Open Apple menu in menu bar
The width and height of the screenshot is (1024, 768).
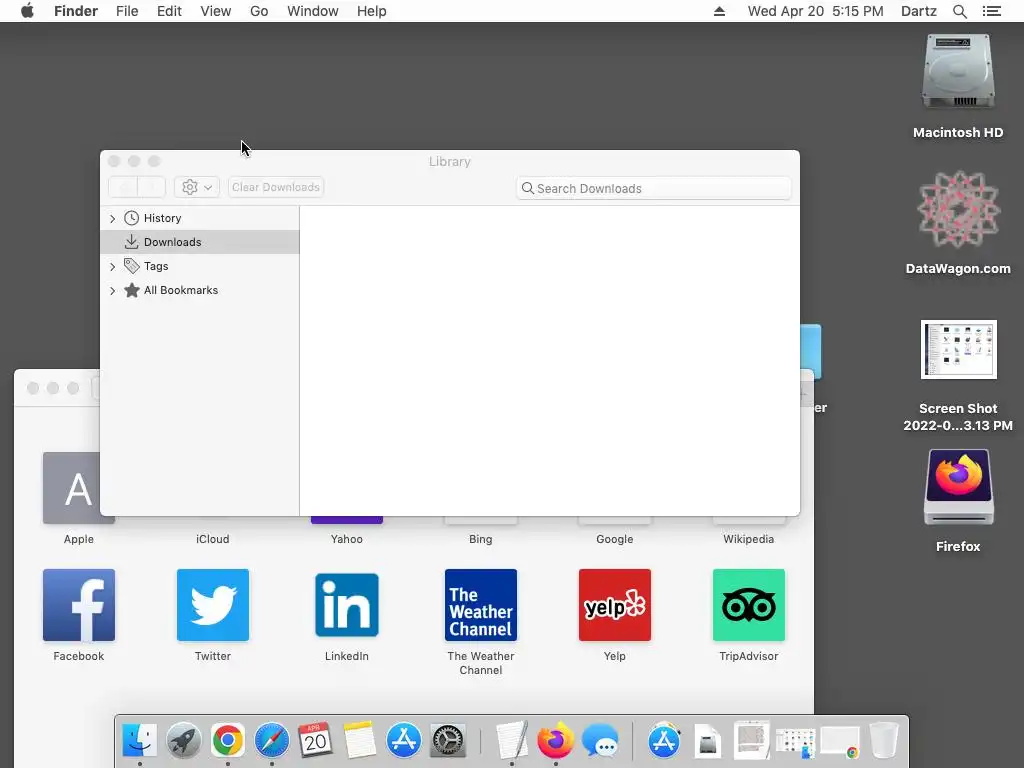[x=27, y=11]
